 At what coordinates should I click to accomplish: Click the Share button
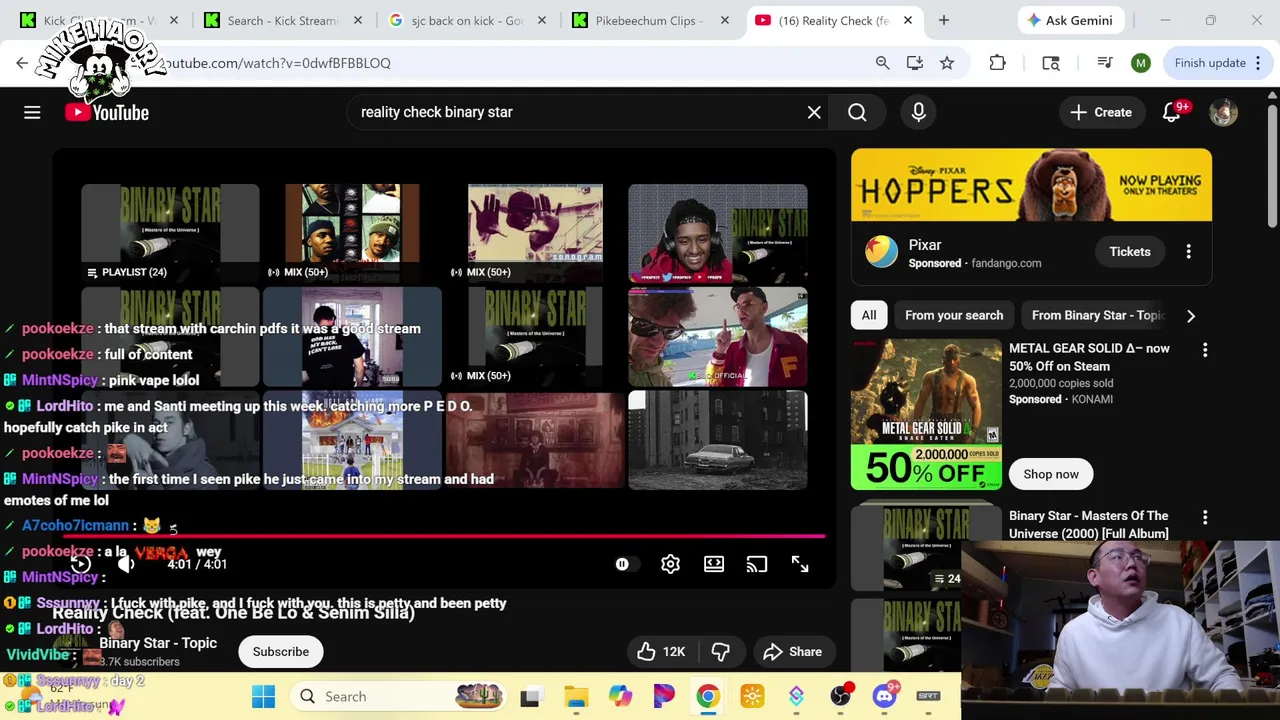click(x=792, y=651)
